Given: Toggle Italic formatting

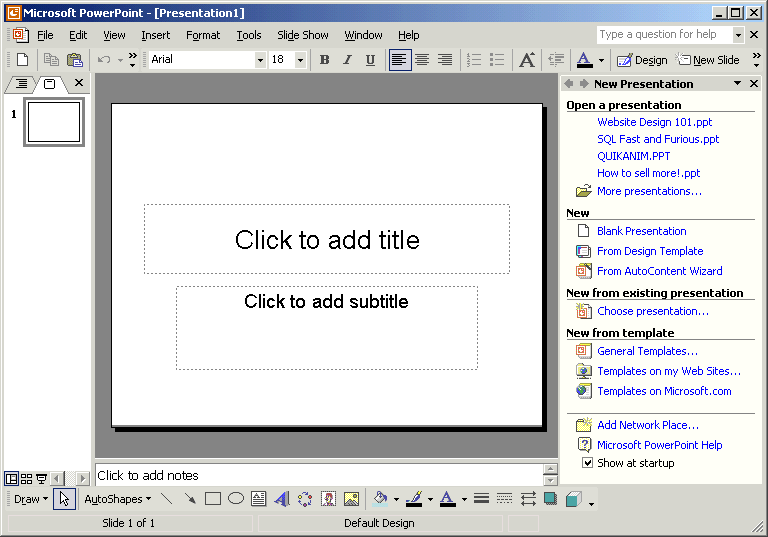Looking at the screenshot, I should 347,60.
